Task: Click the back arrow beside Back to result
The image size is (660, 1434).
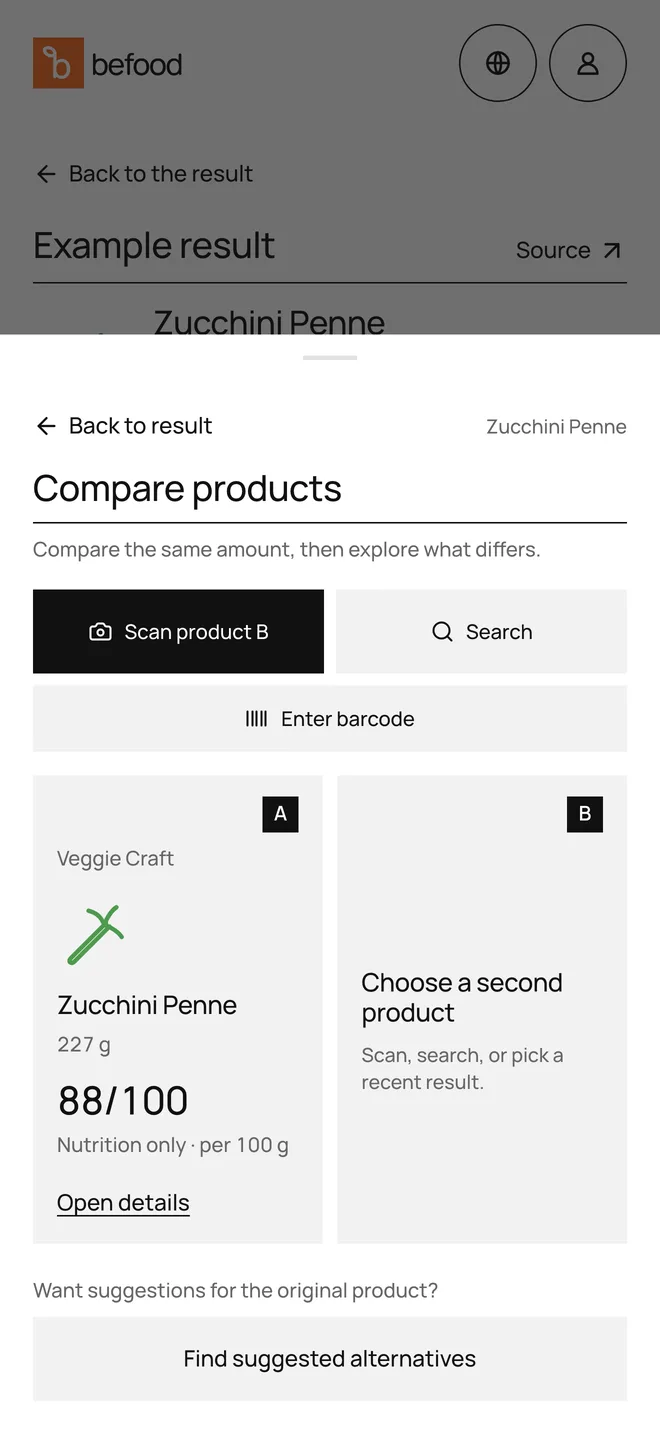Action: [x=46, y=426]
